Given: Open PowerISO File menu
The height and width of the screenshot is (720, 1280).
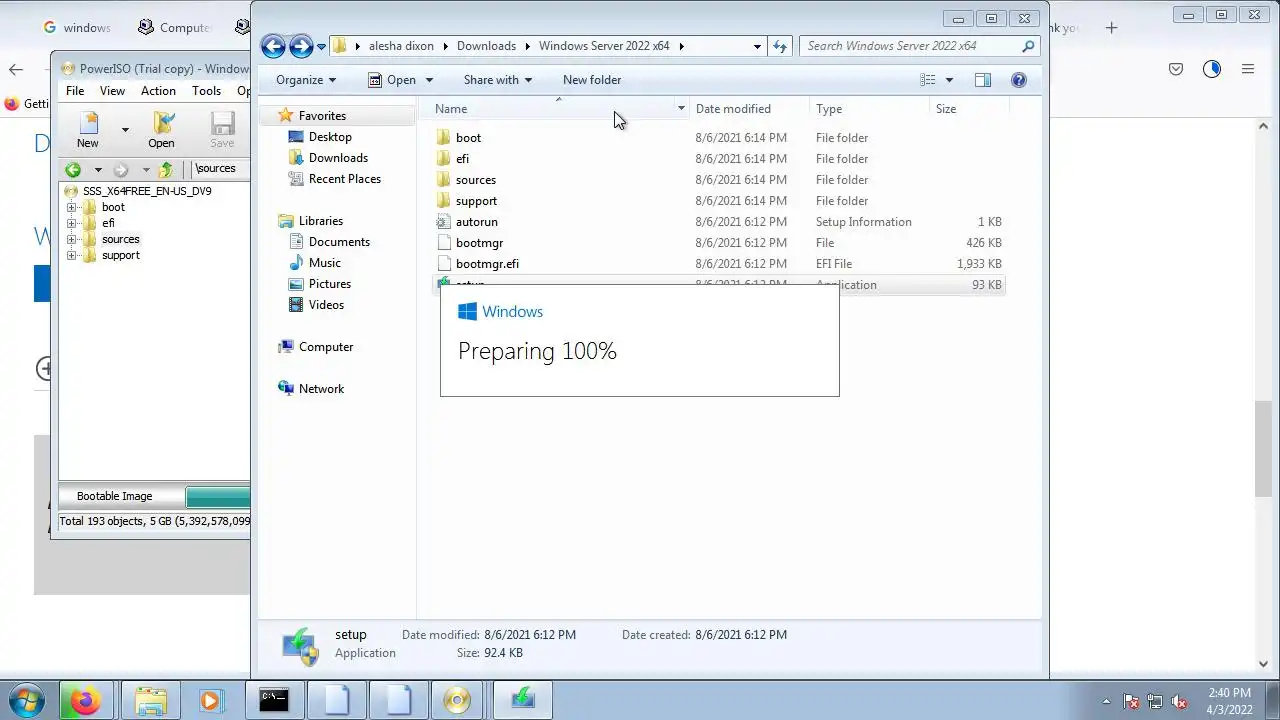Looking at the screenshot, I should [x=75, y=91].
